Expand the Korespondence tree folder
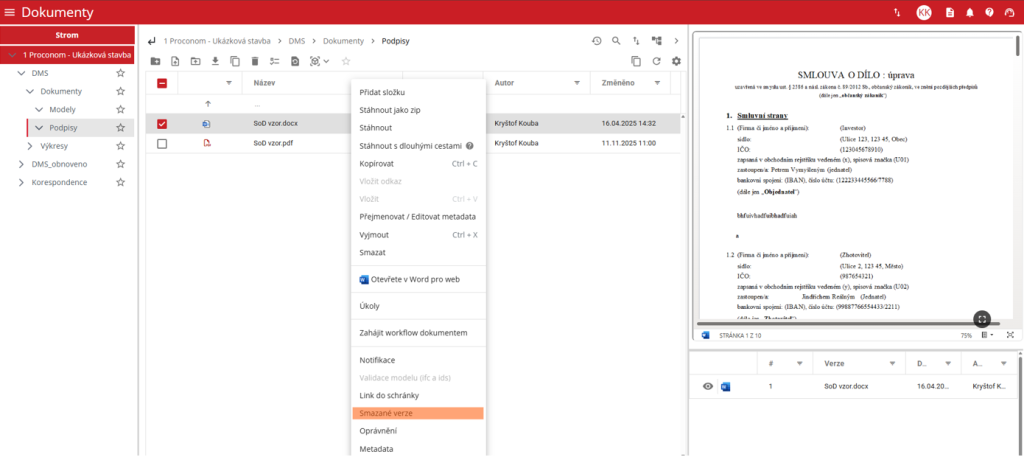1024x457 pixels. (22, 182)
